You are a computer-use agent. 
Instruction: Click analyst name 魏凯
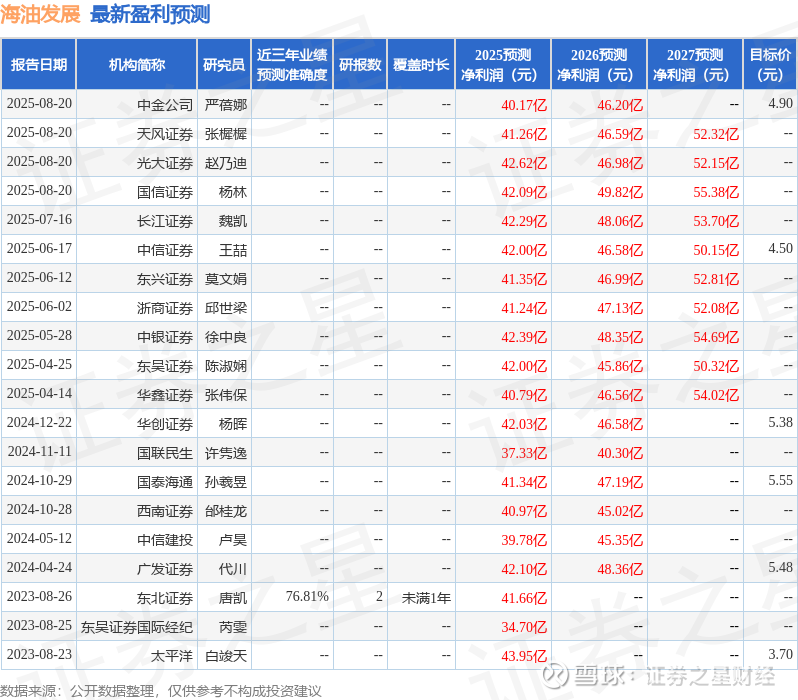233,220
